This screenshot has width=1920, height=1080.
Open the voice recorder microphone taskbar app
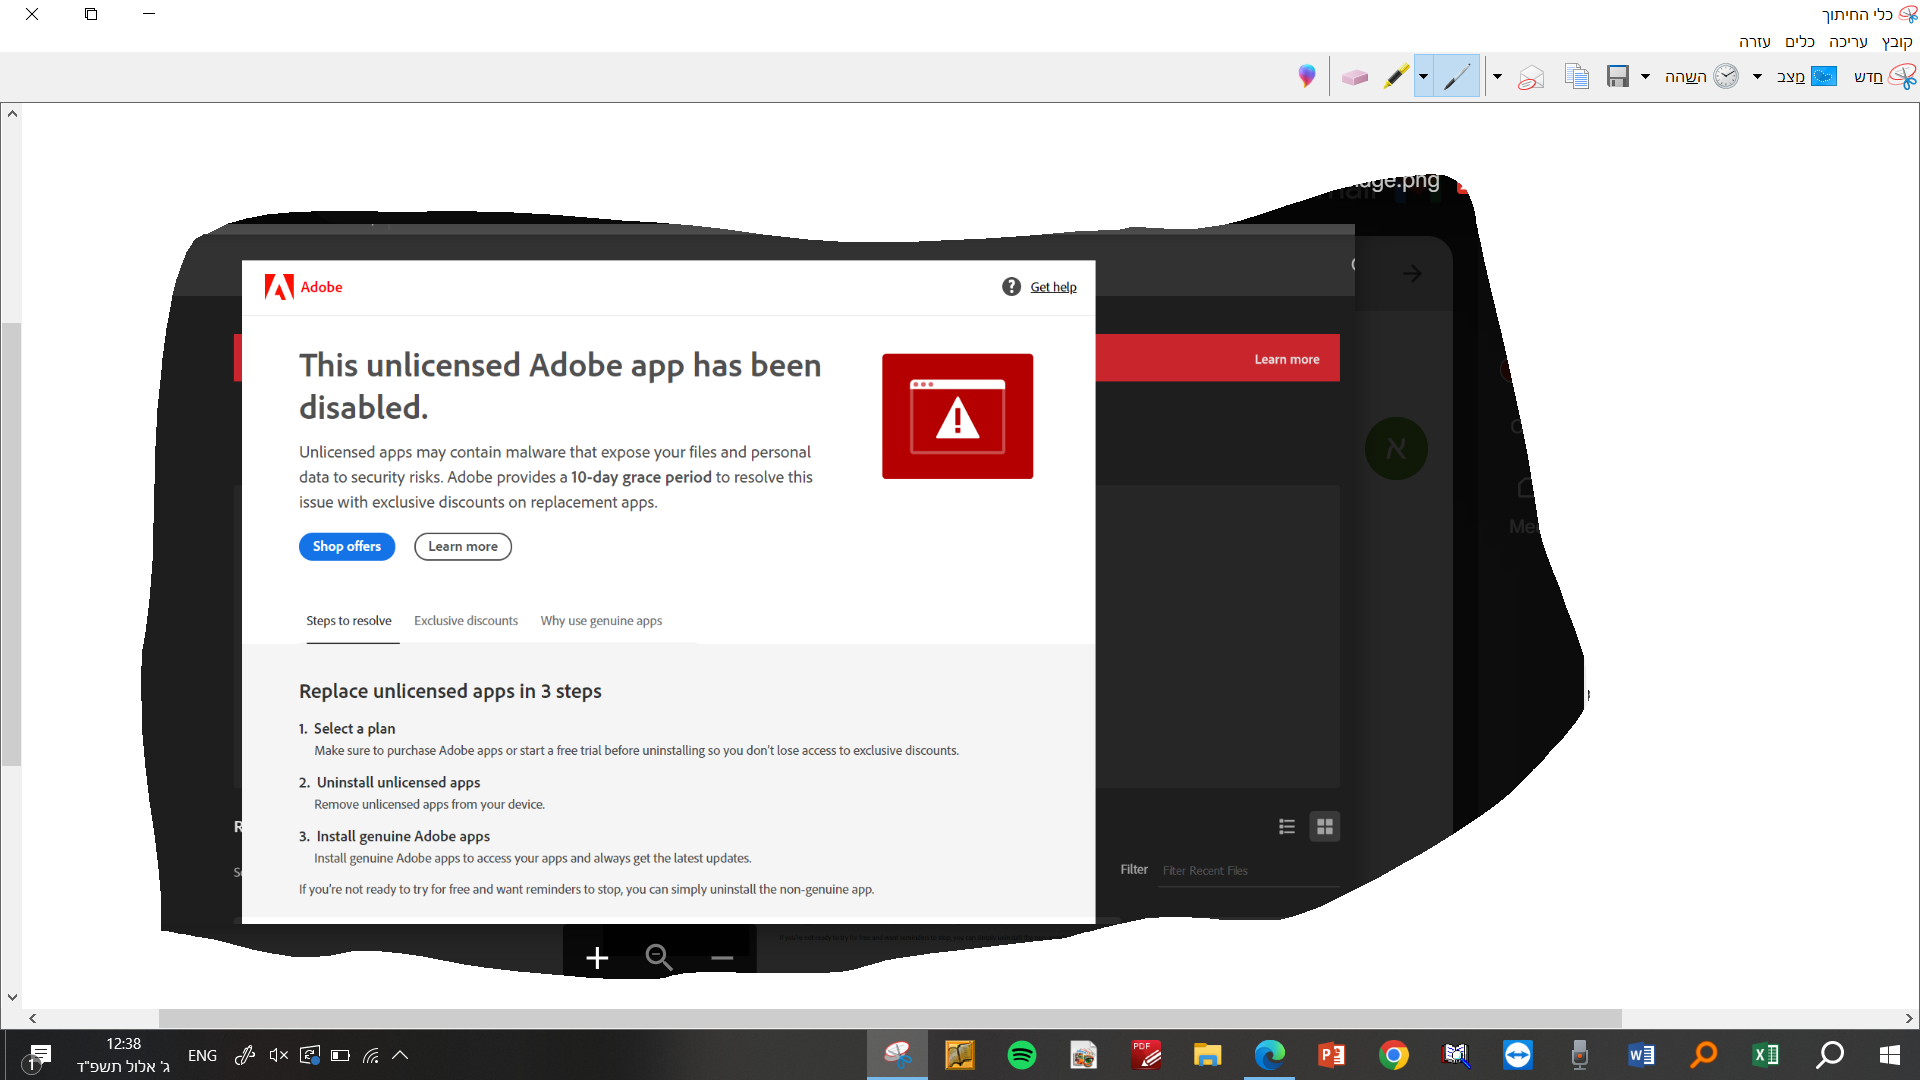point(1580,1055)
